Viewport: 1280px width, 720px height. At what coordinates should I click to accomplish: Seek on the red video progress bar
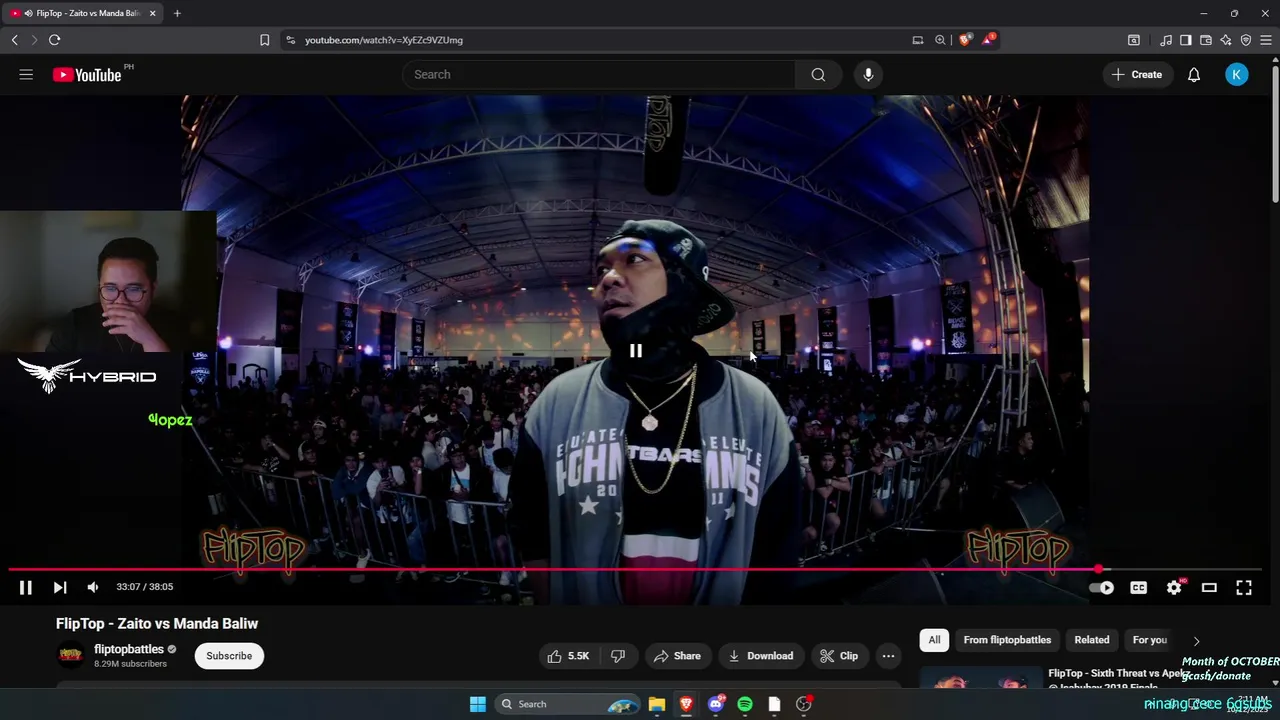click(635, 569)
